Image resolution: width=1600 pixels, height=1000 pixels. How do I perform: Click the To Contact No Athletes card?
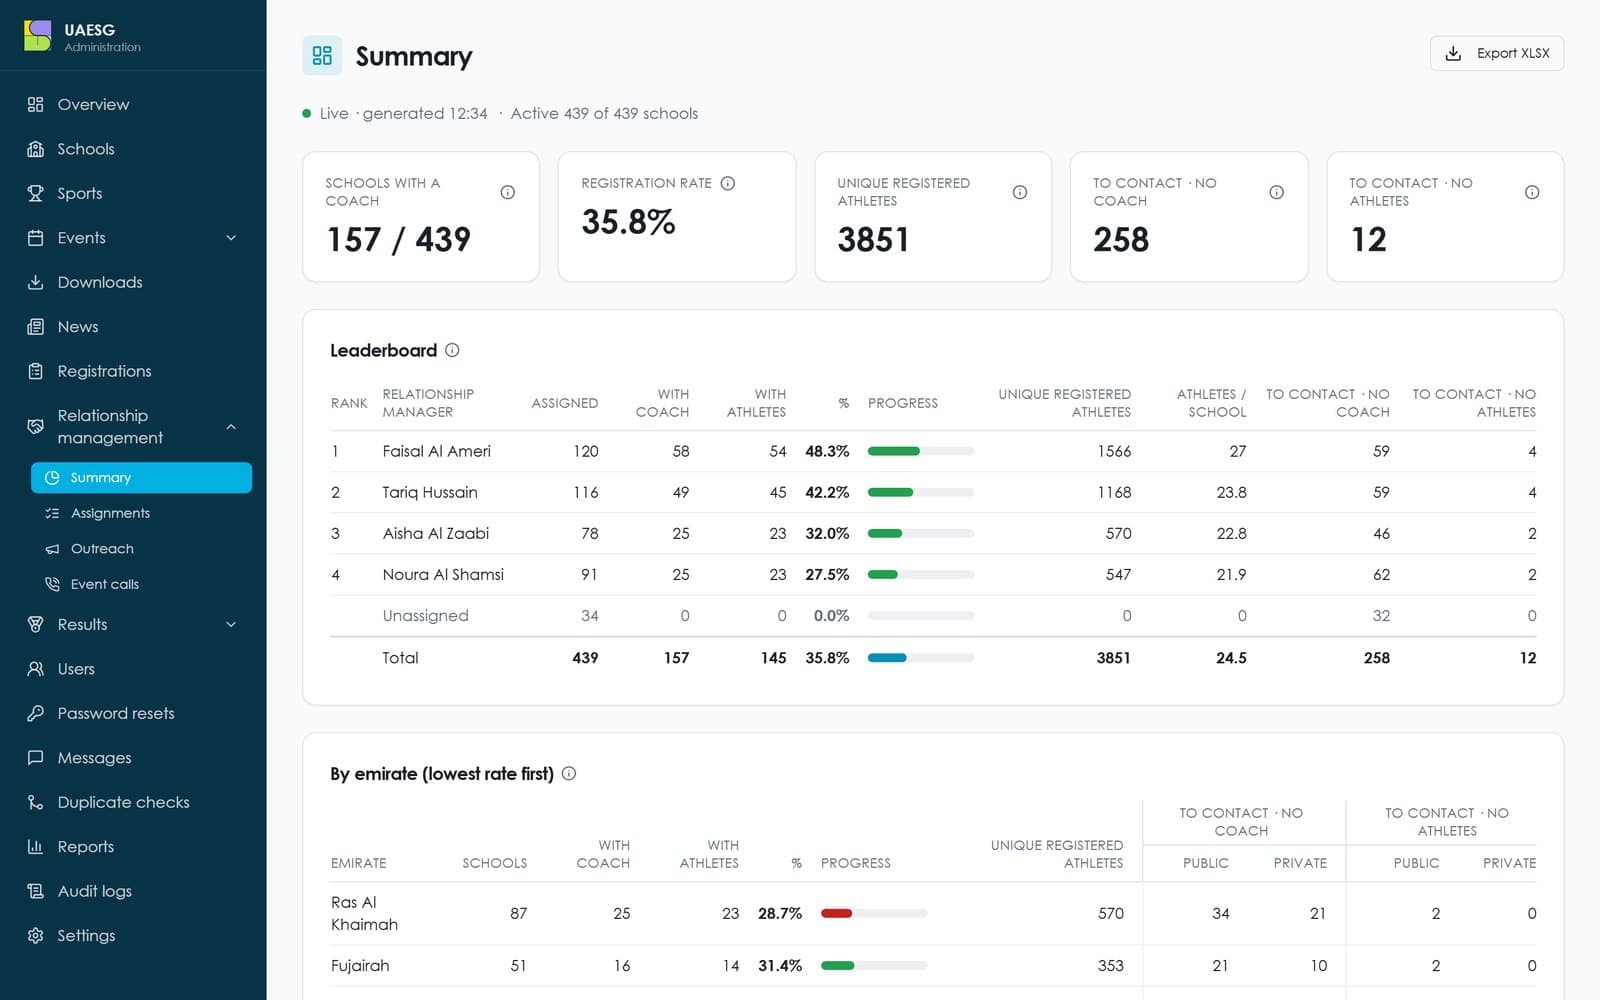(x=1445, y=217)
